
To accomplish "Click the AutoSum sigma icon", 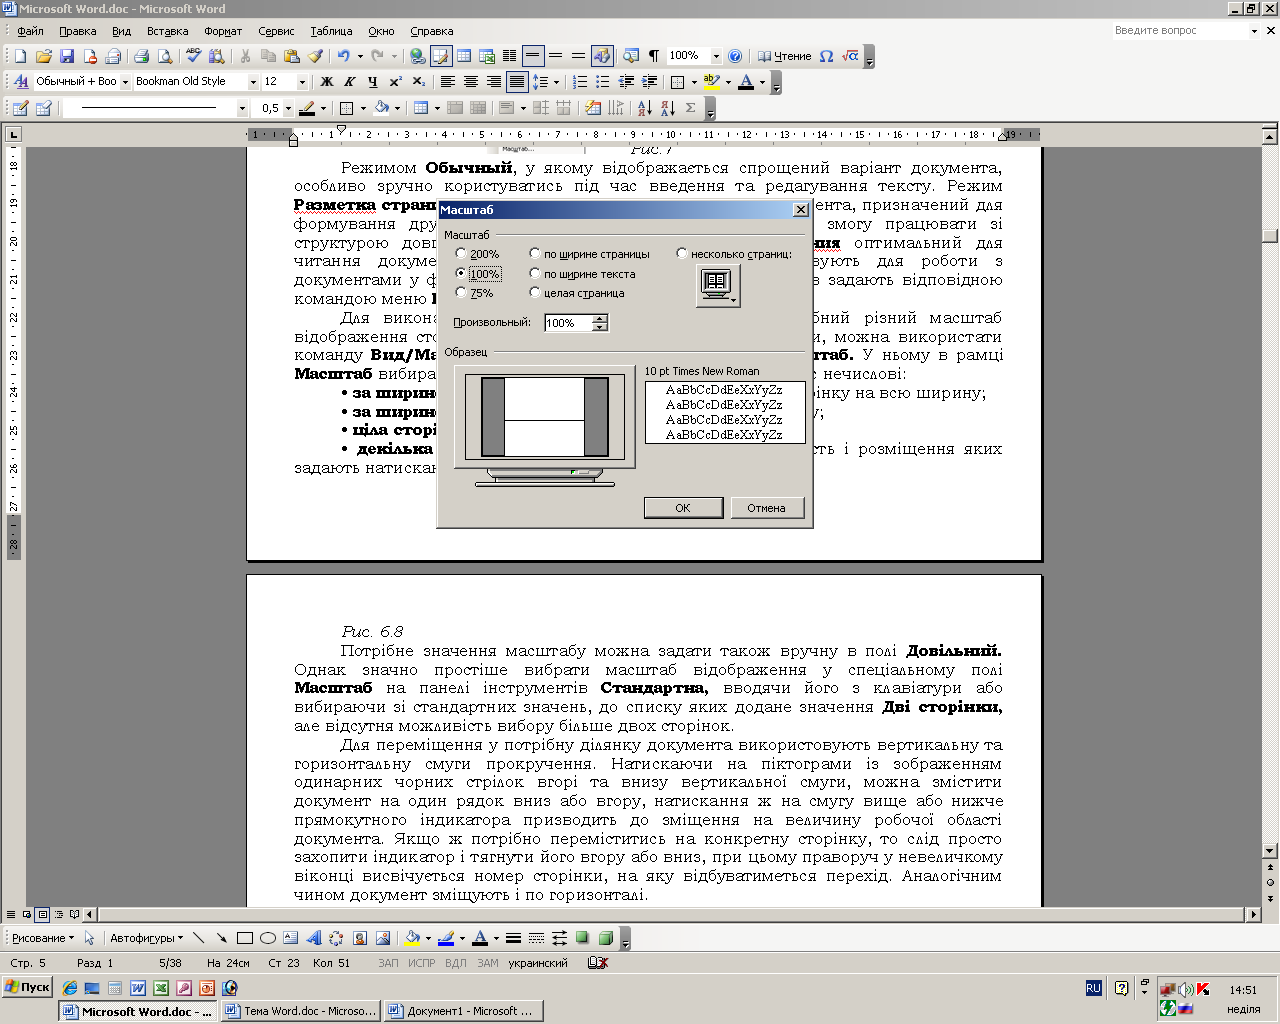I will (691, 108).
